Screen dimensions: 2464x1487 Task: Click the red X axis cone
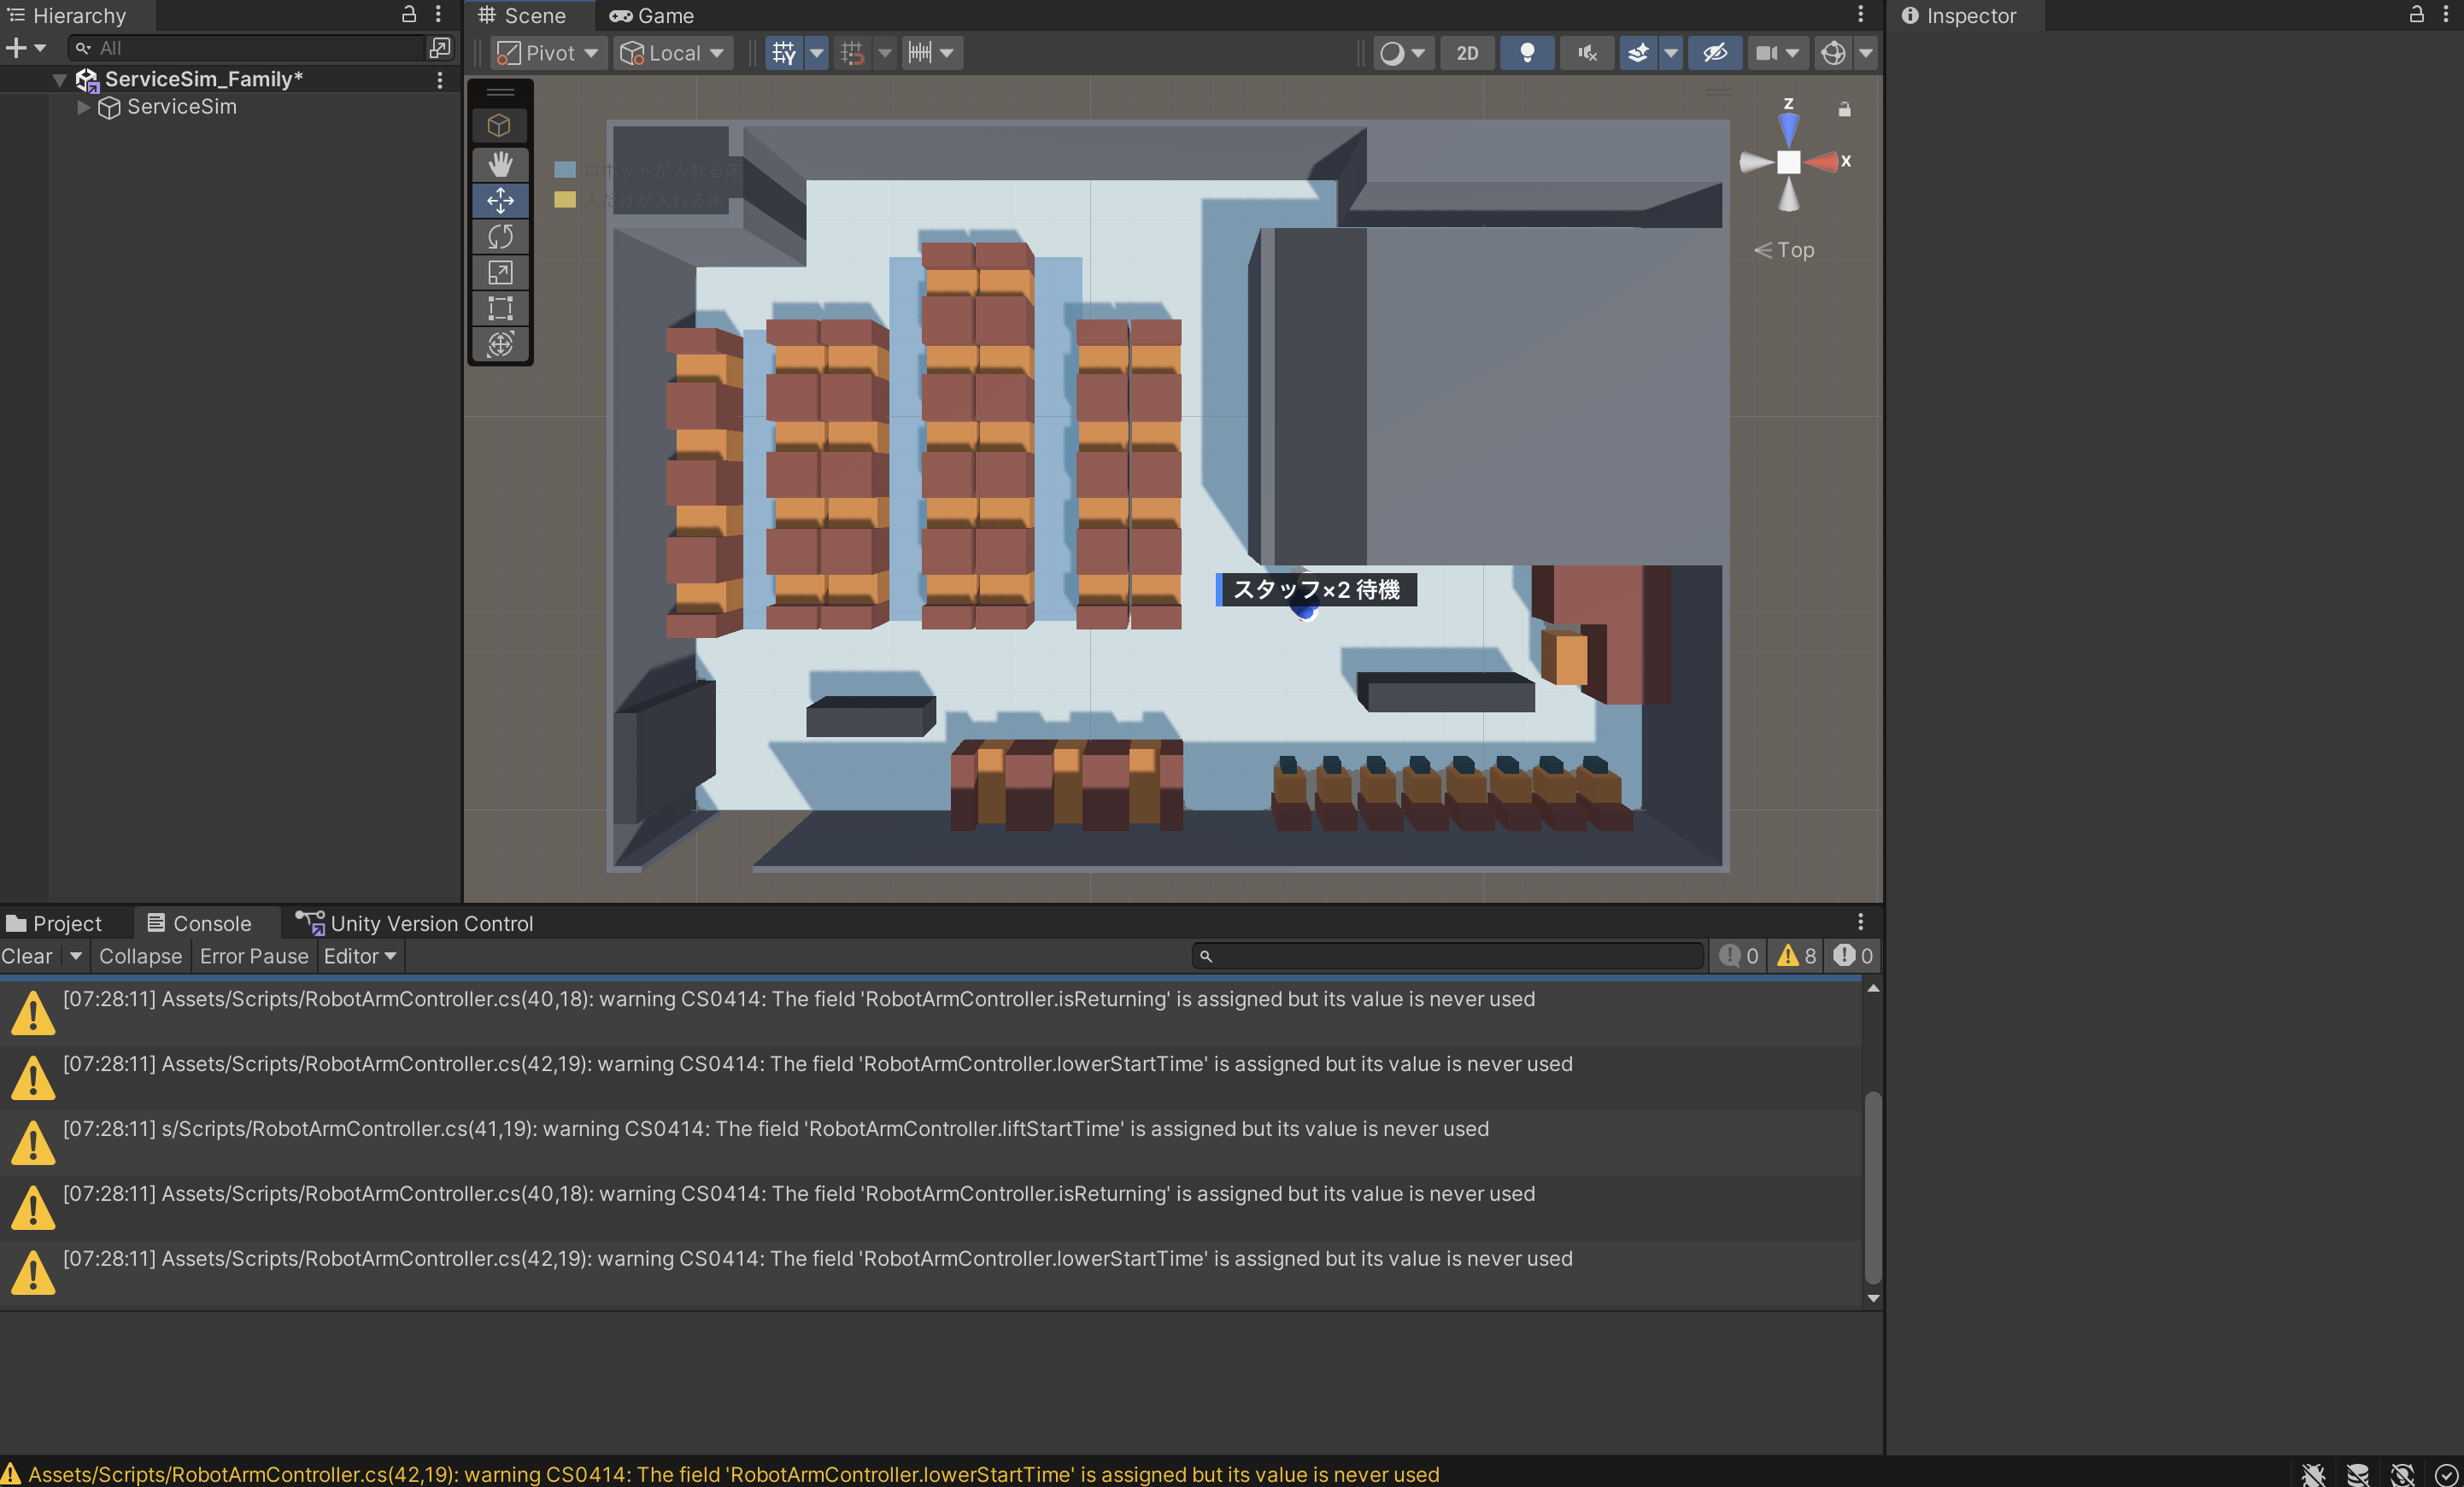tap(1821, 162)
